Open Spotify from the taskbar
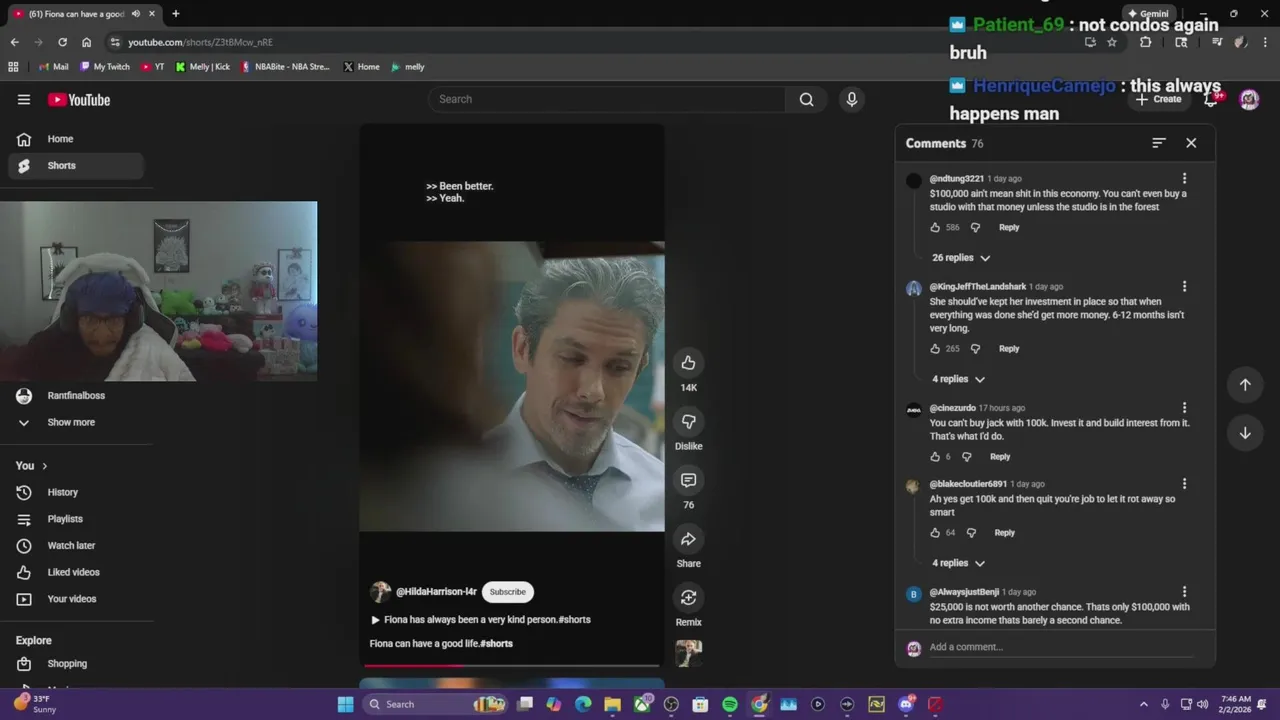The width and height of the screenshot is (1280, 720). 730,704
